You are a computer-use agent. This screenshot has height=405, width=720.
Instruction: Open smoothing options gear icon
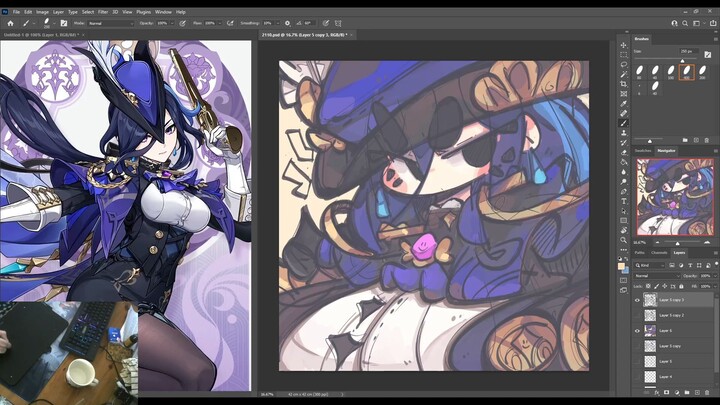click(288, 22)
